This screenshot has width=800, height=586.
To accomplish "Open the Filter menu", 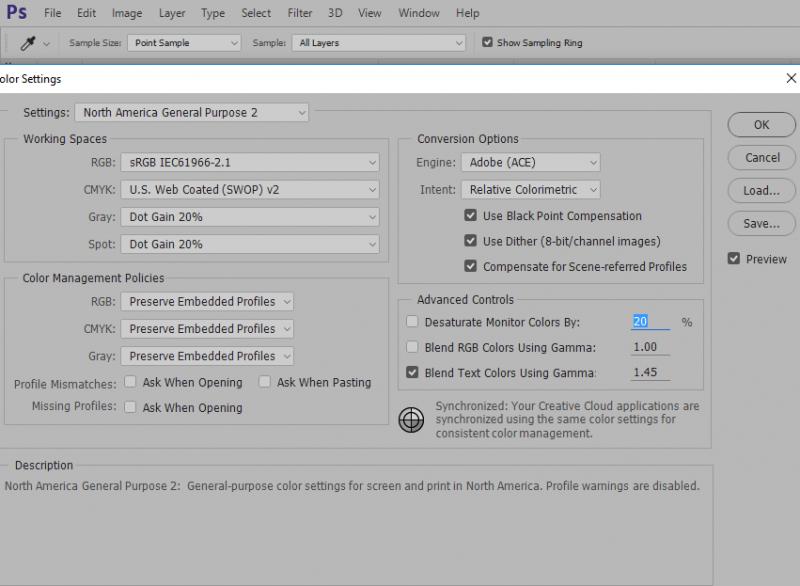I will [299, 13].
